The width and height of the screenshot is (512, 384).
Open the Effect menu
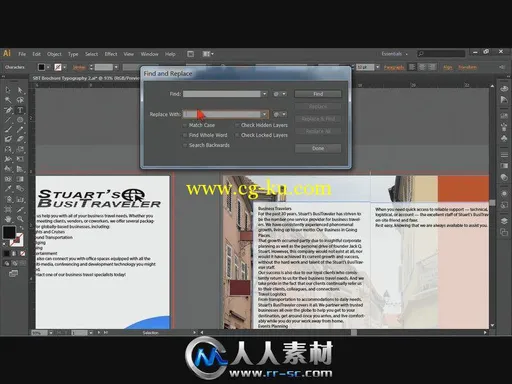(x=111, y=54)
